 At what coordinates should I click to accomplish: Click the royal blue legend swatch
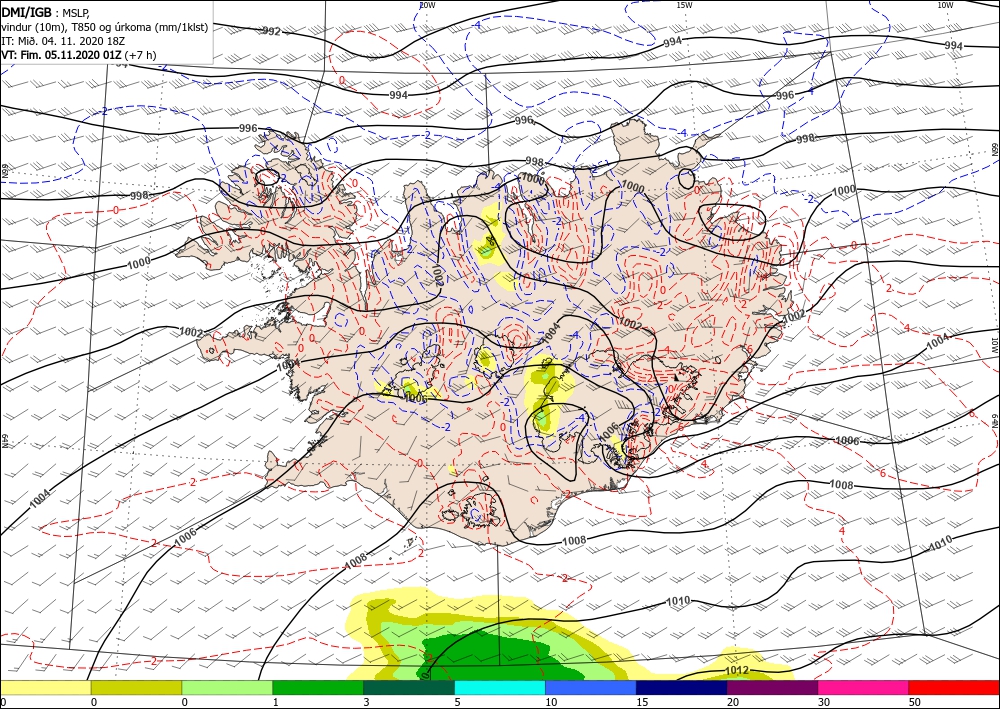591,687
